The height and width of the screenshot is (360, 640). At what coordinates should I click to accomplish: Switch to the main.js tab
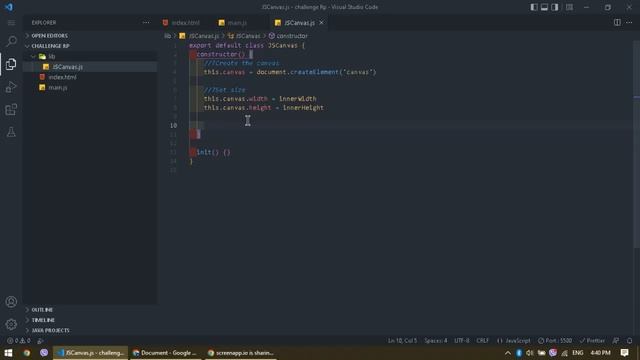(x=233, y=23)
